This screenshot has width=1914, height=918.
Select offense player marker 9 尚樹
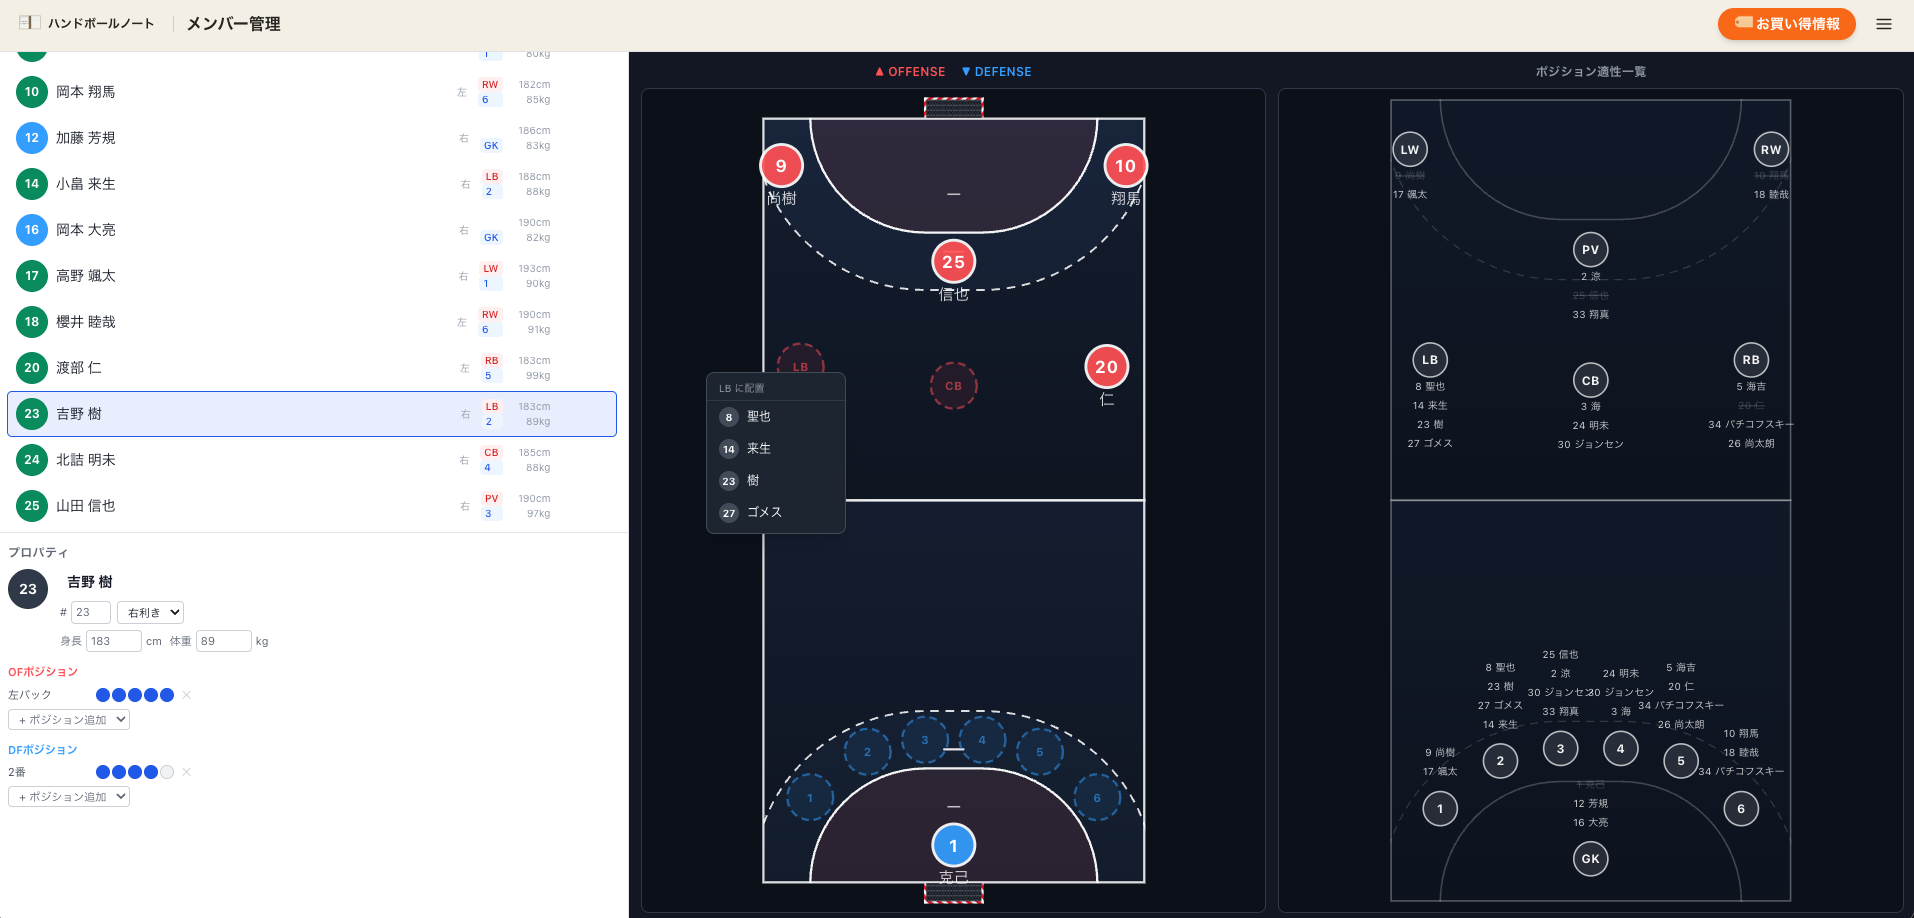pos(781,166)
